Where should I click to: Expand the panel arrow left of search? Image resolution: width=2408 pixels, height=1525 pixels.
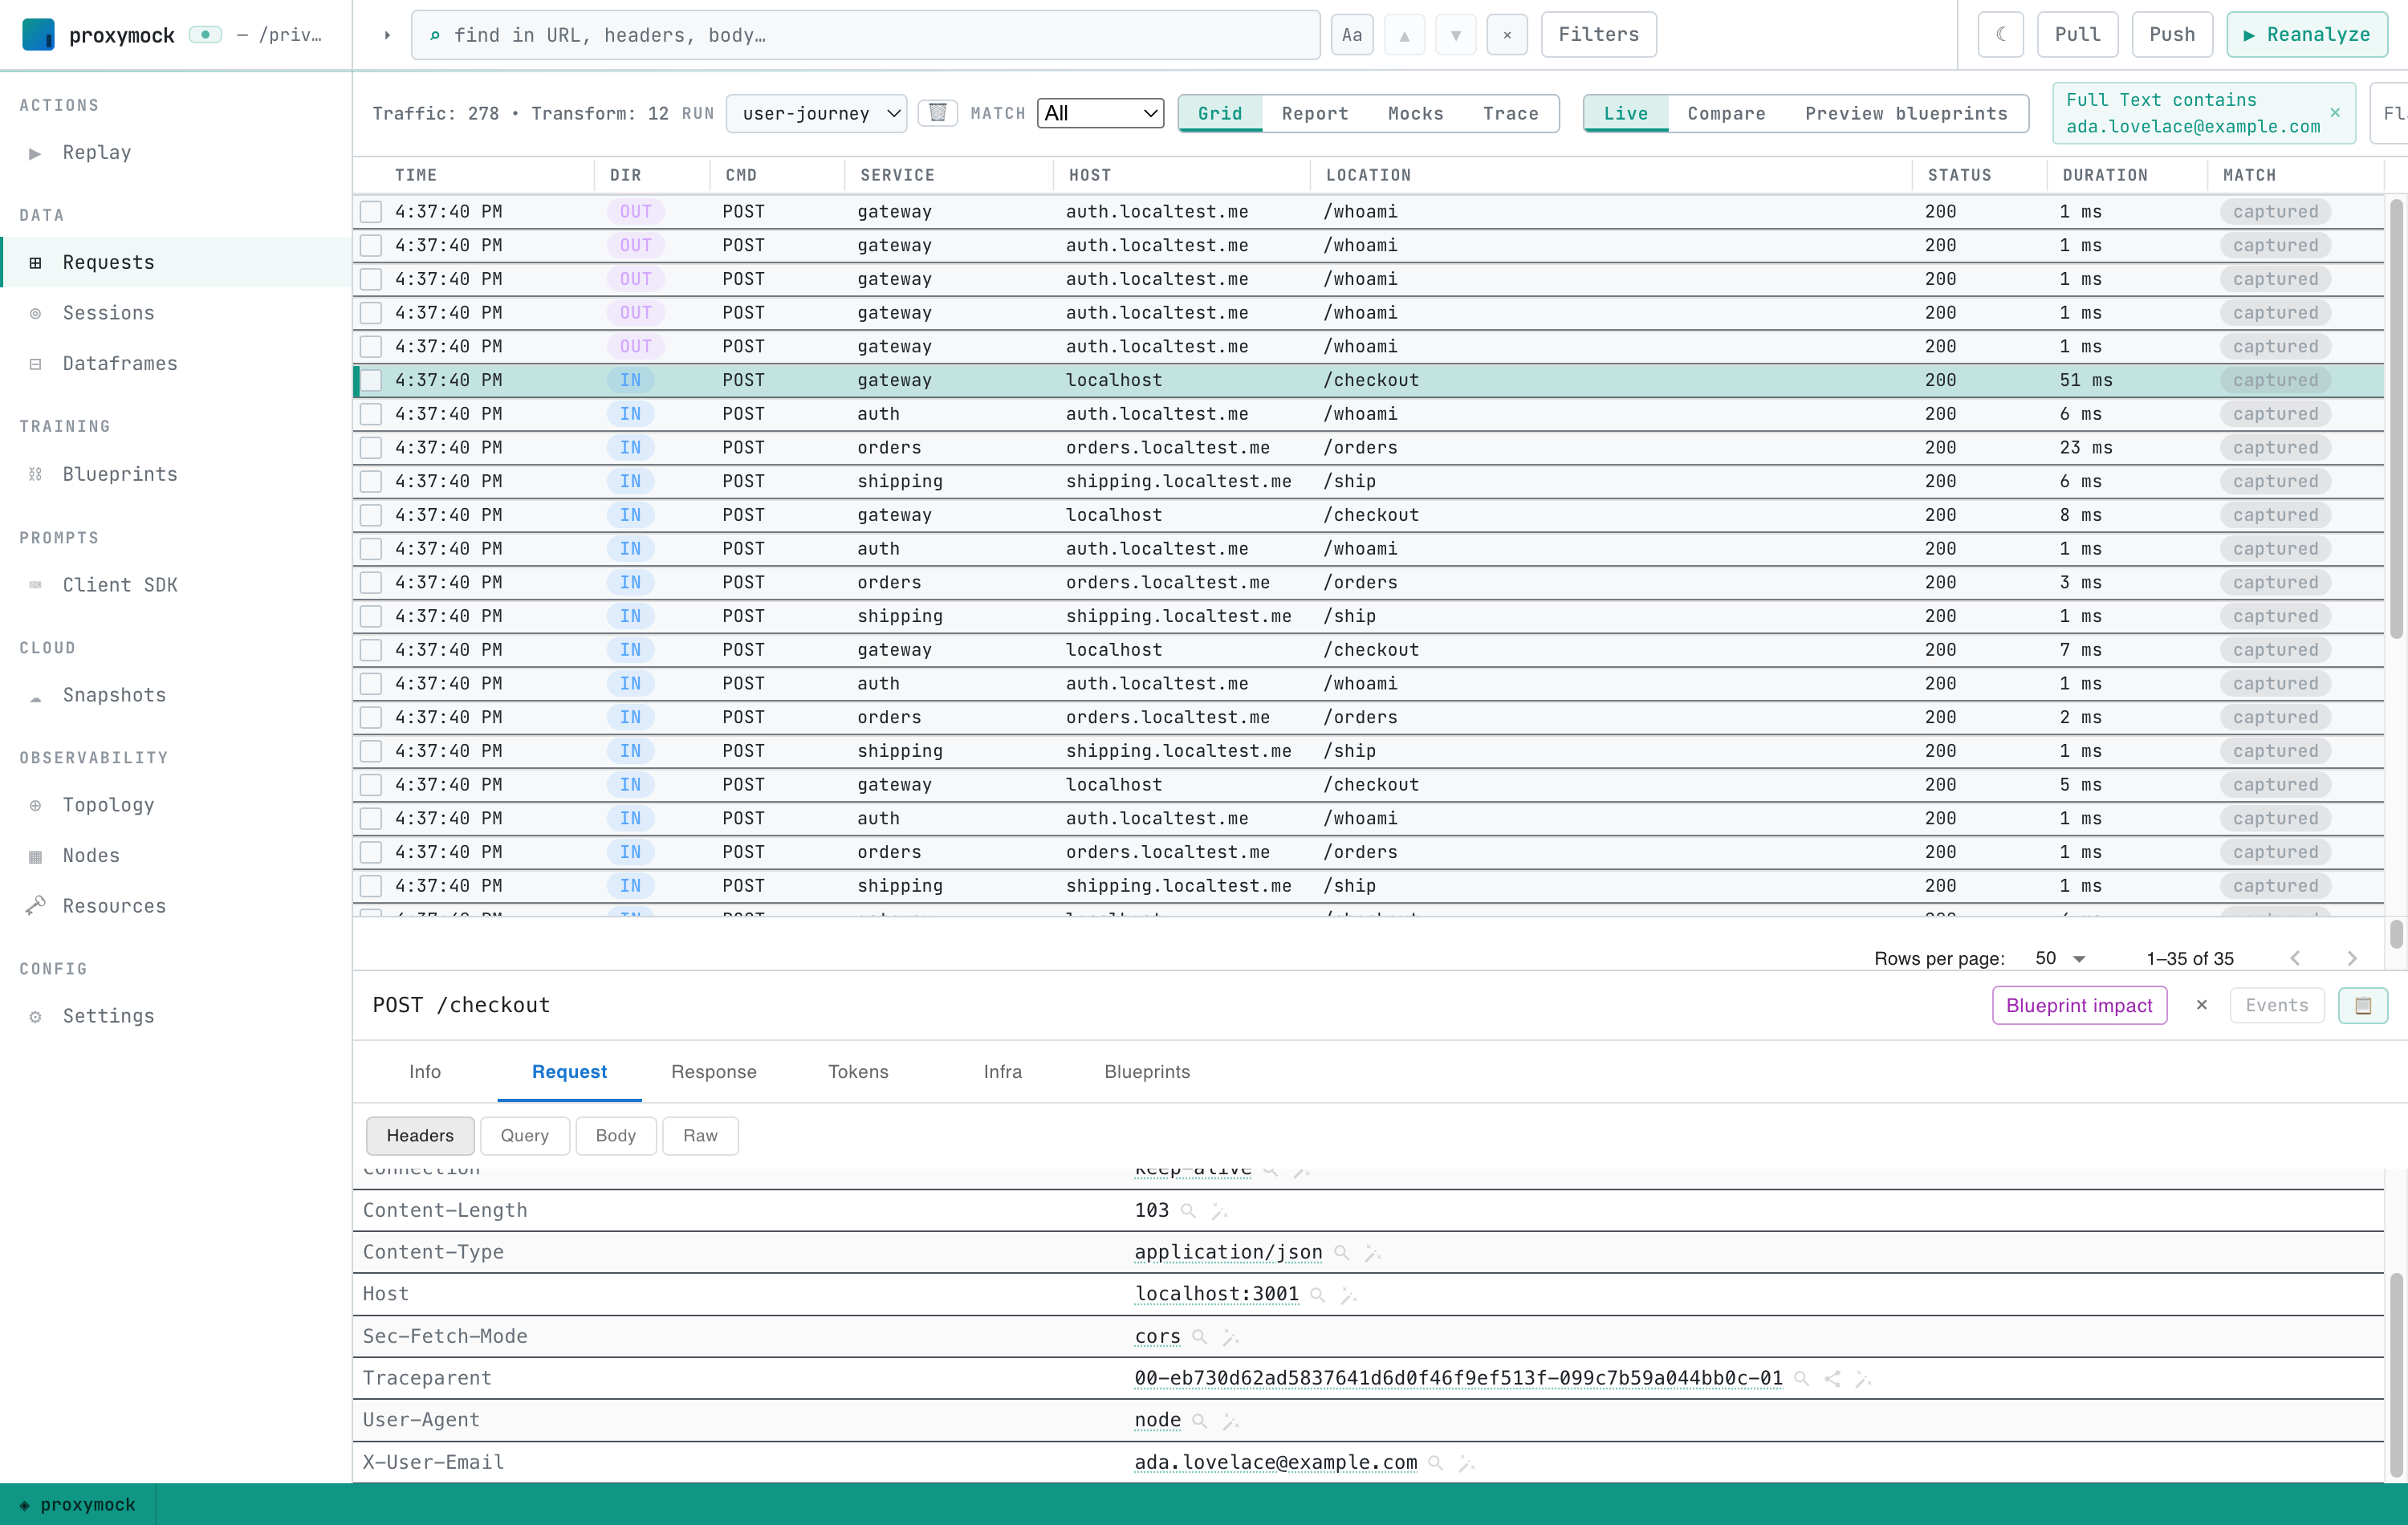point(386,35)
